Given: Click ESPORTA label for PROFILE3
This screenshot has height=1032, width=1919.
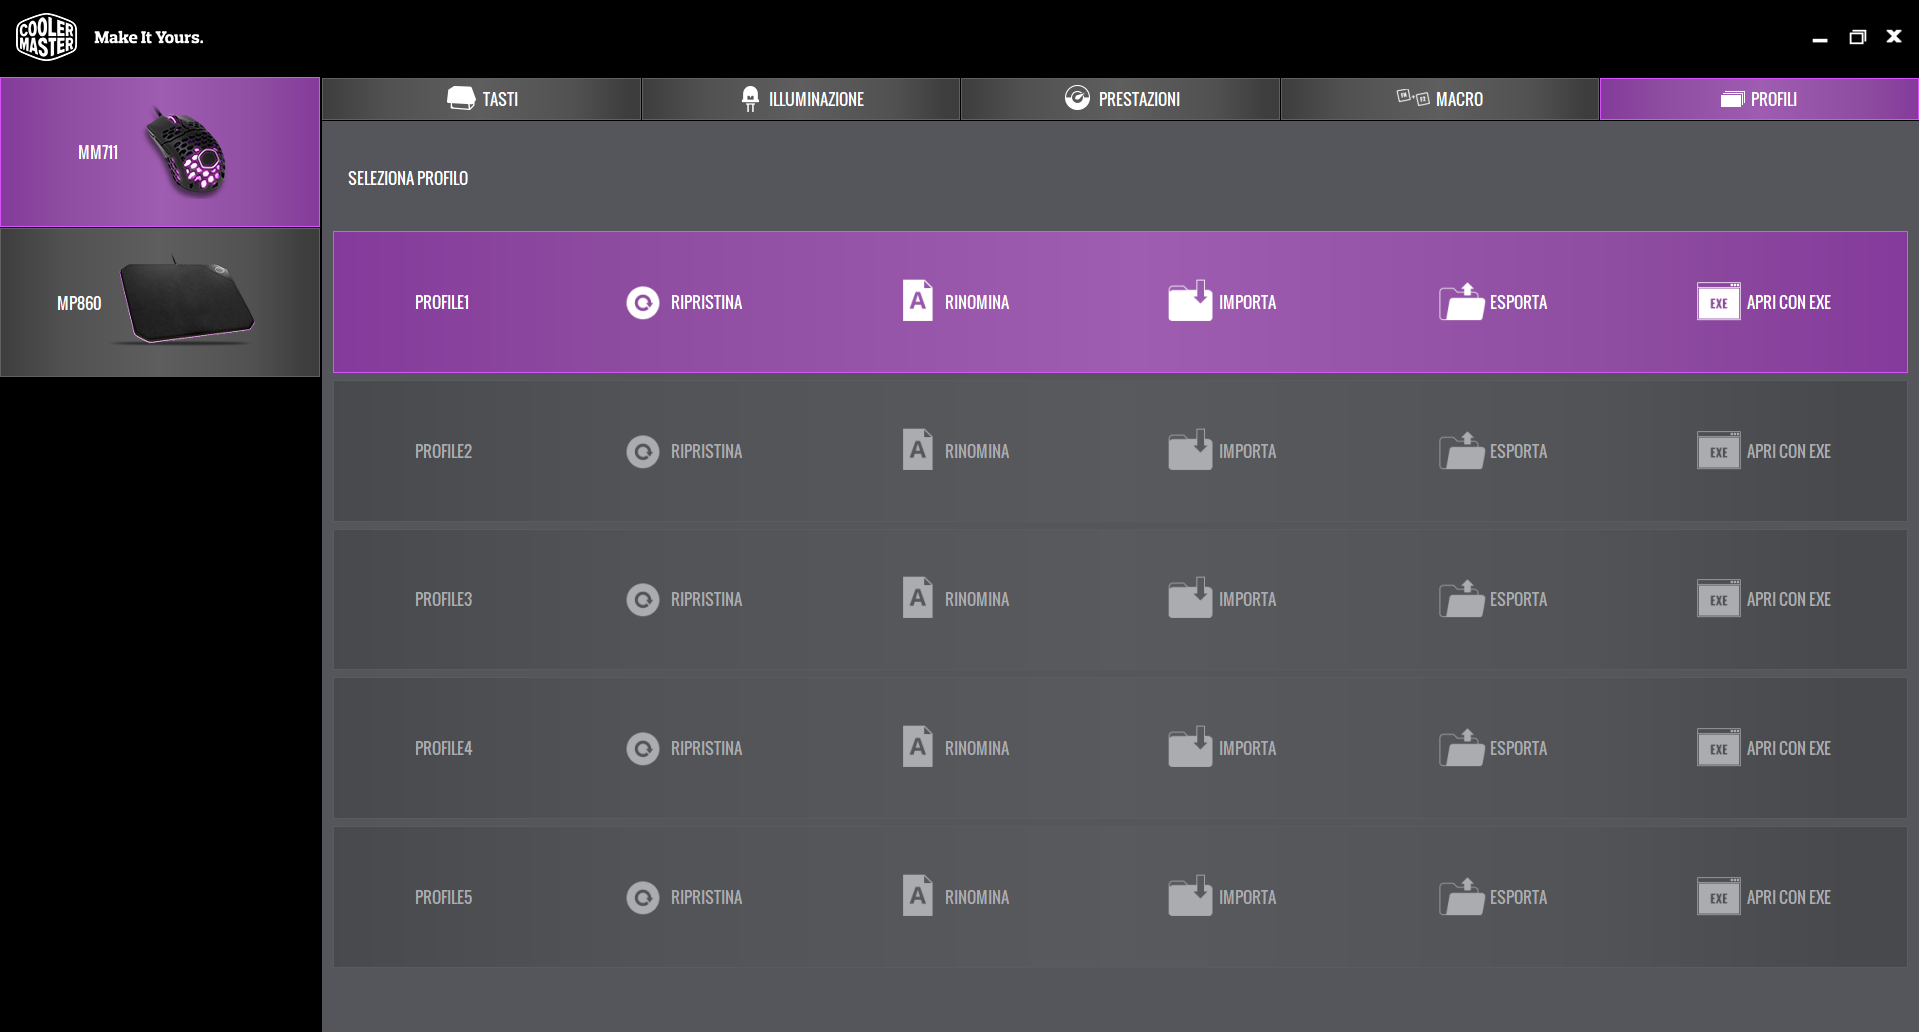Looking at the screenshot, I should (1518, 599).
